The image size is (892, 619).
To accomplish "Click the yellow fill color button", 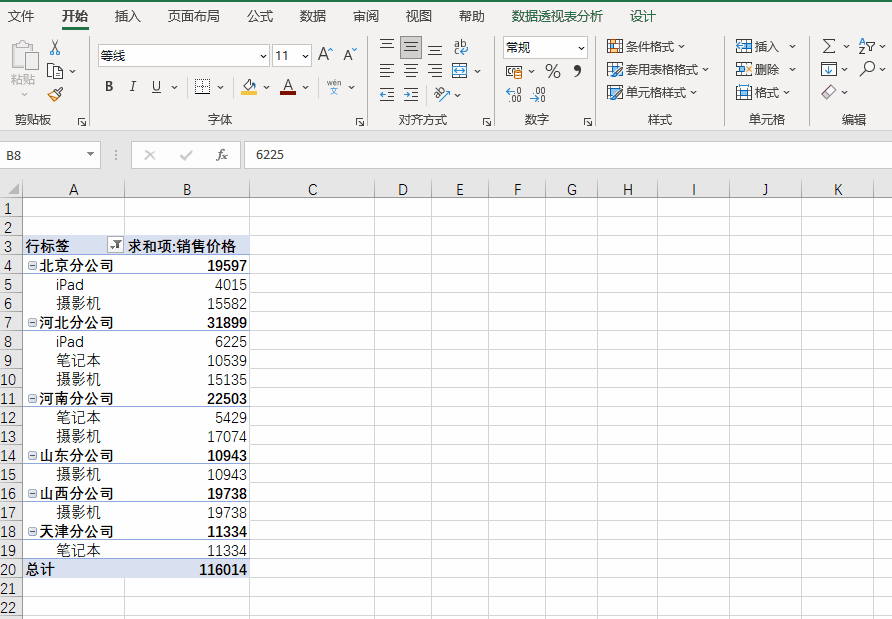I will pos(249,87).
